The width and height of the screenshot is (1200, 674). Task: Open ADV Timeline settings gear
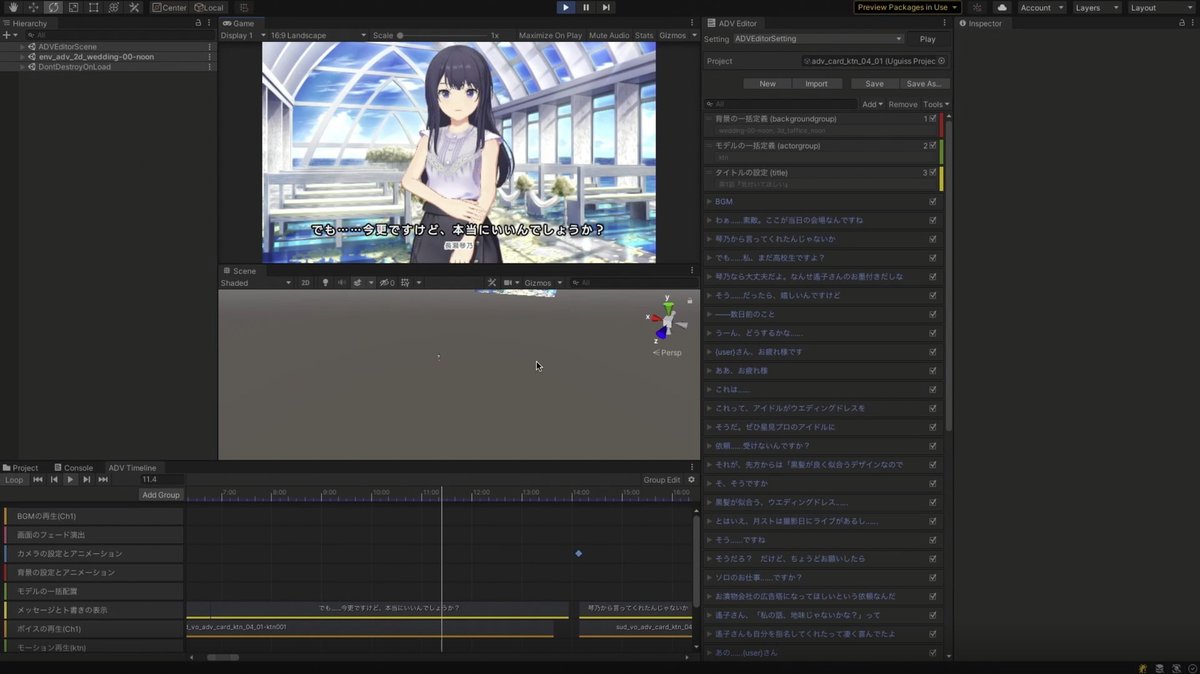(691, 480)
